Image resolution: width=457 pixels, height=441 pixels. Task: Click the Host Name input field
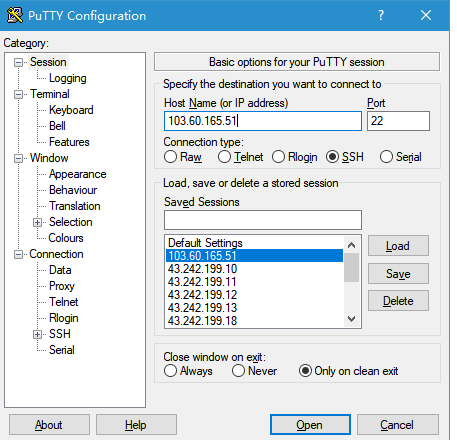(263, 121)
